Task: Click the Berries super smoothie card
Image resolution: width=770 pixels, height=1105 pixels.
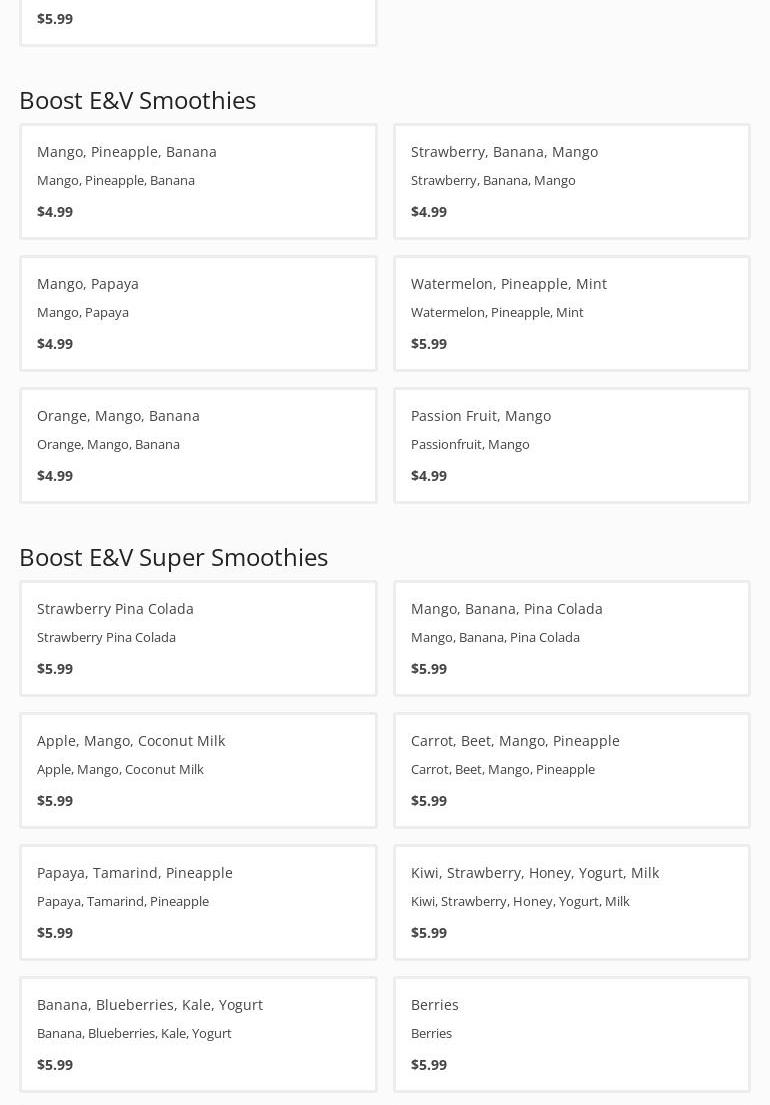Action: click(x=572, y=1034)
